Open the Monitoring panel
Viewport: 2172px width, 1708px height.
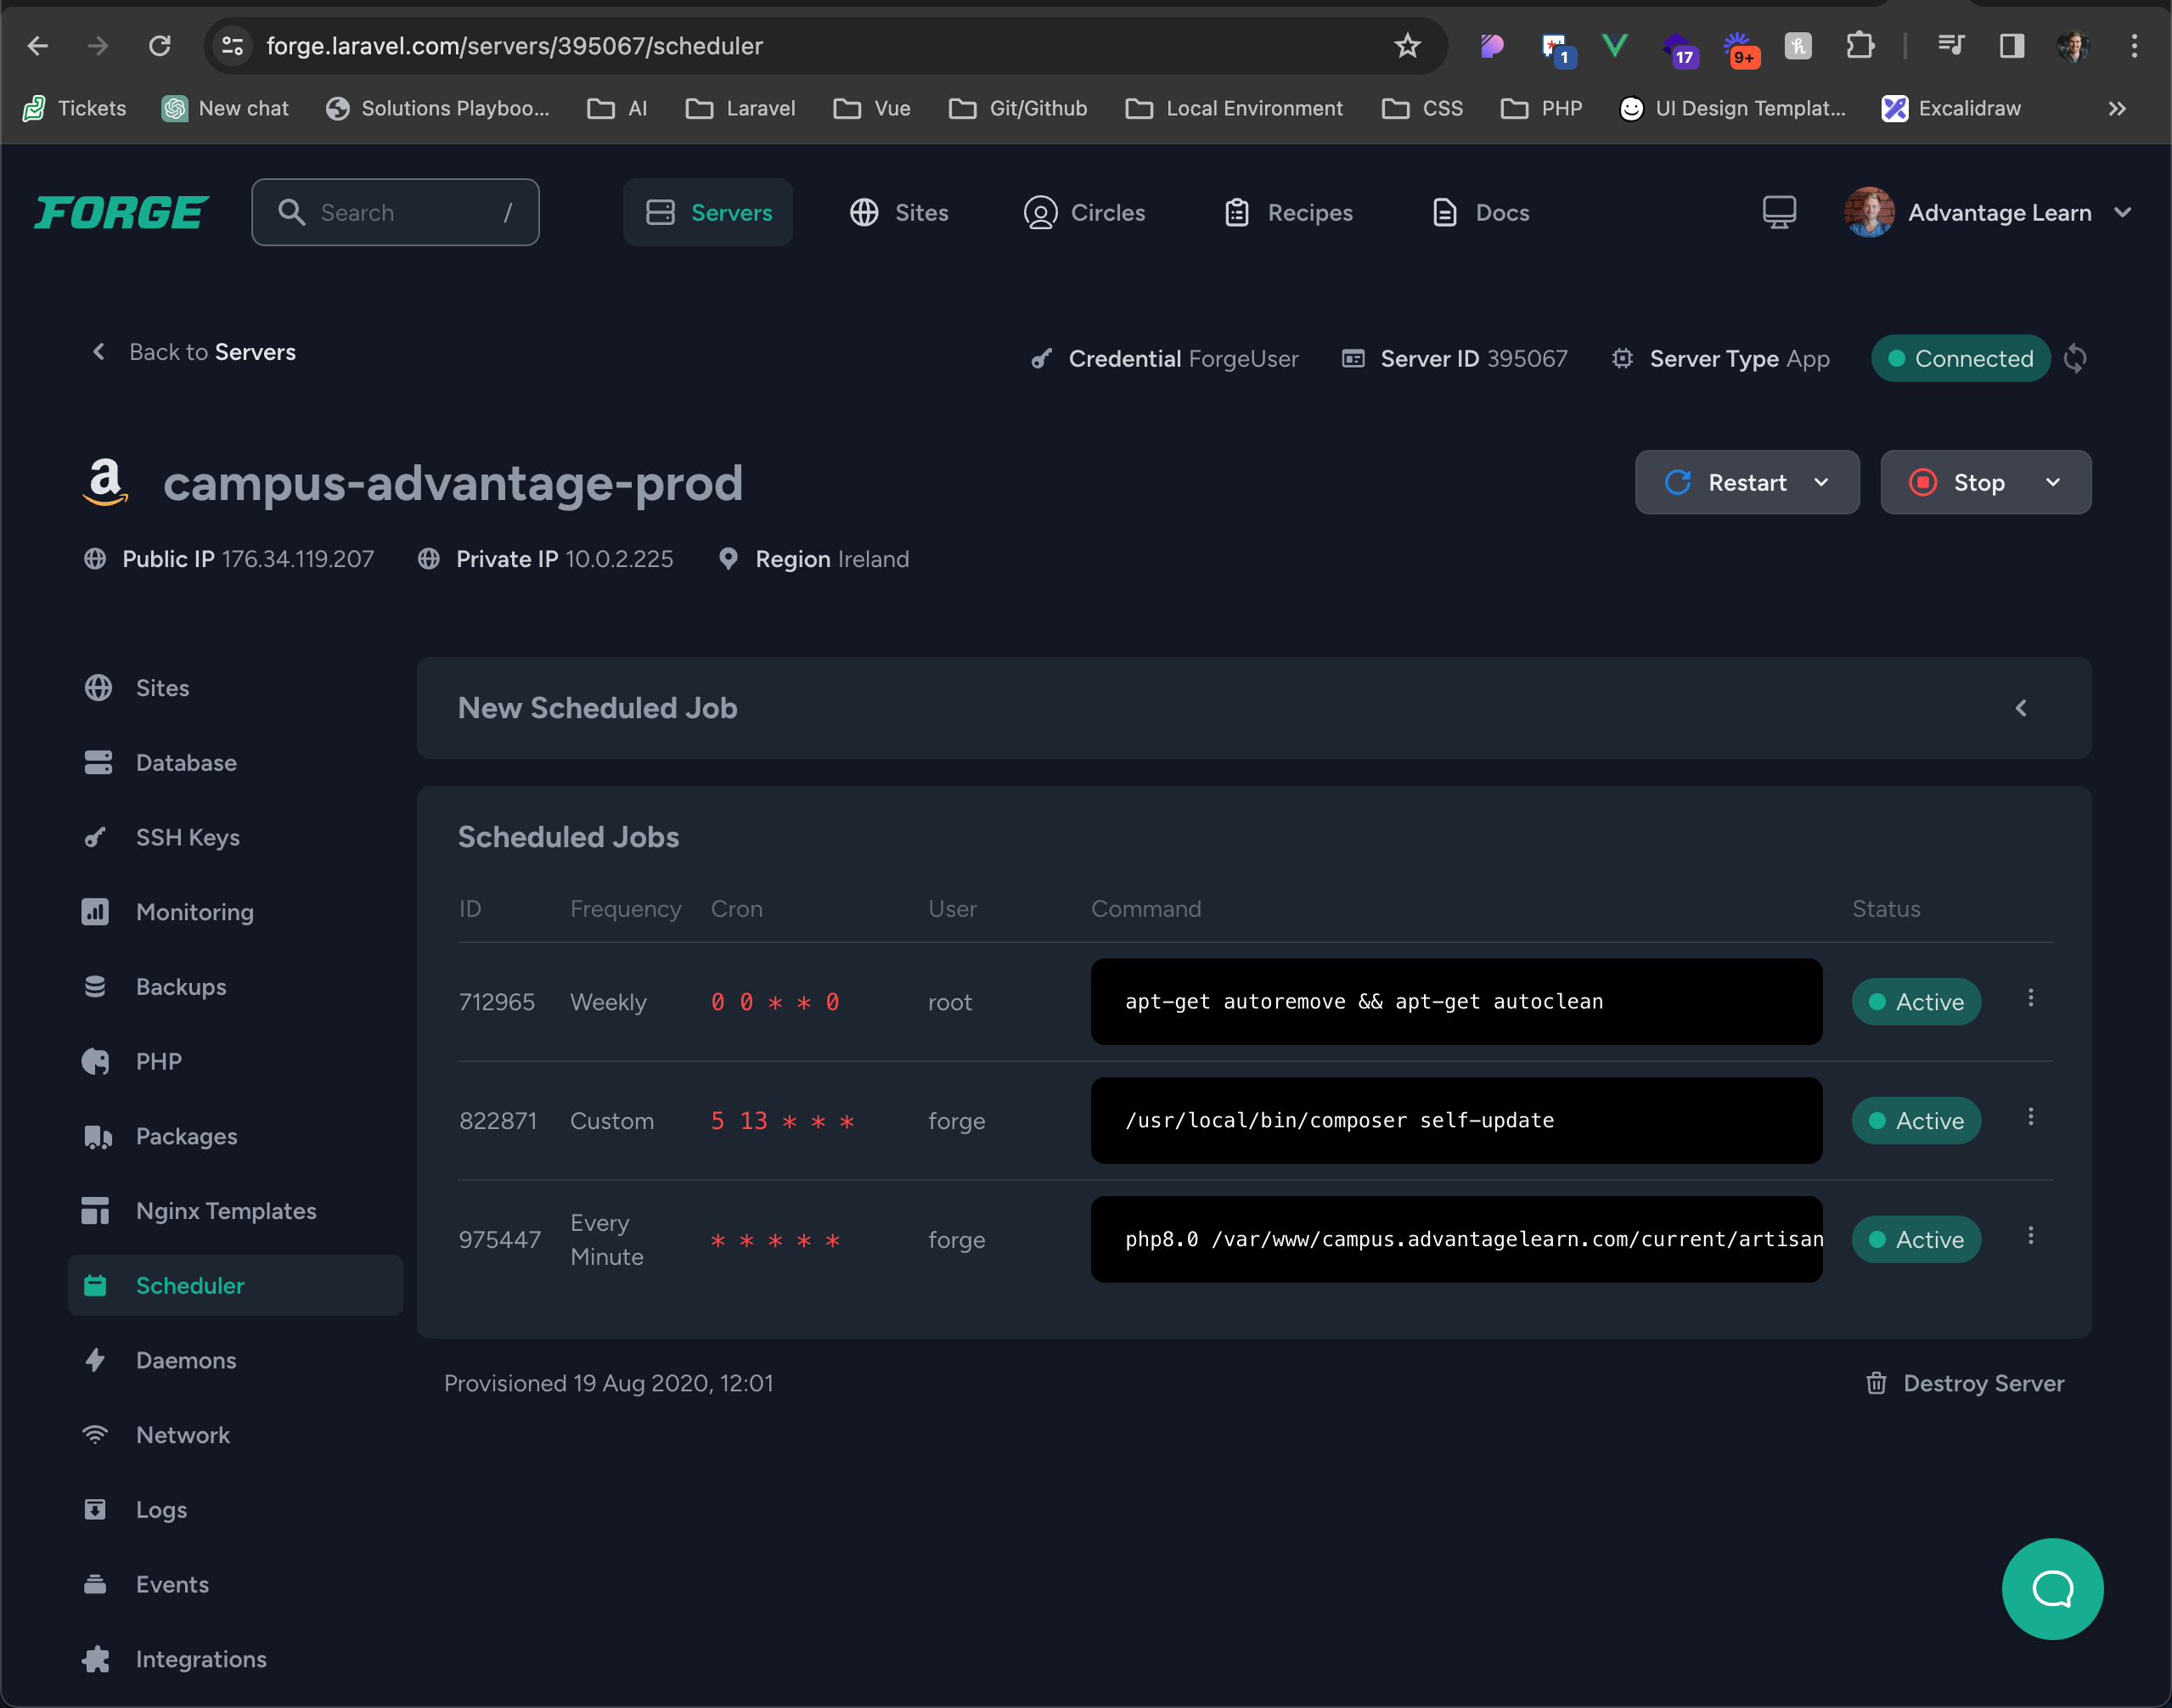pos(194,911)
